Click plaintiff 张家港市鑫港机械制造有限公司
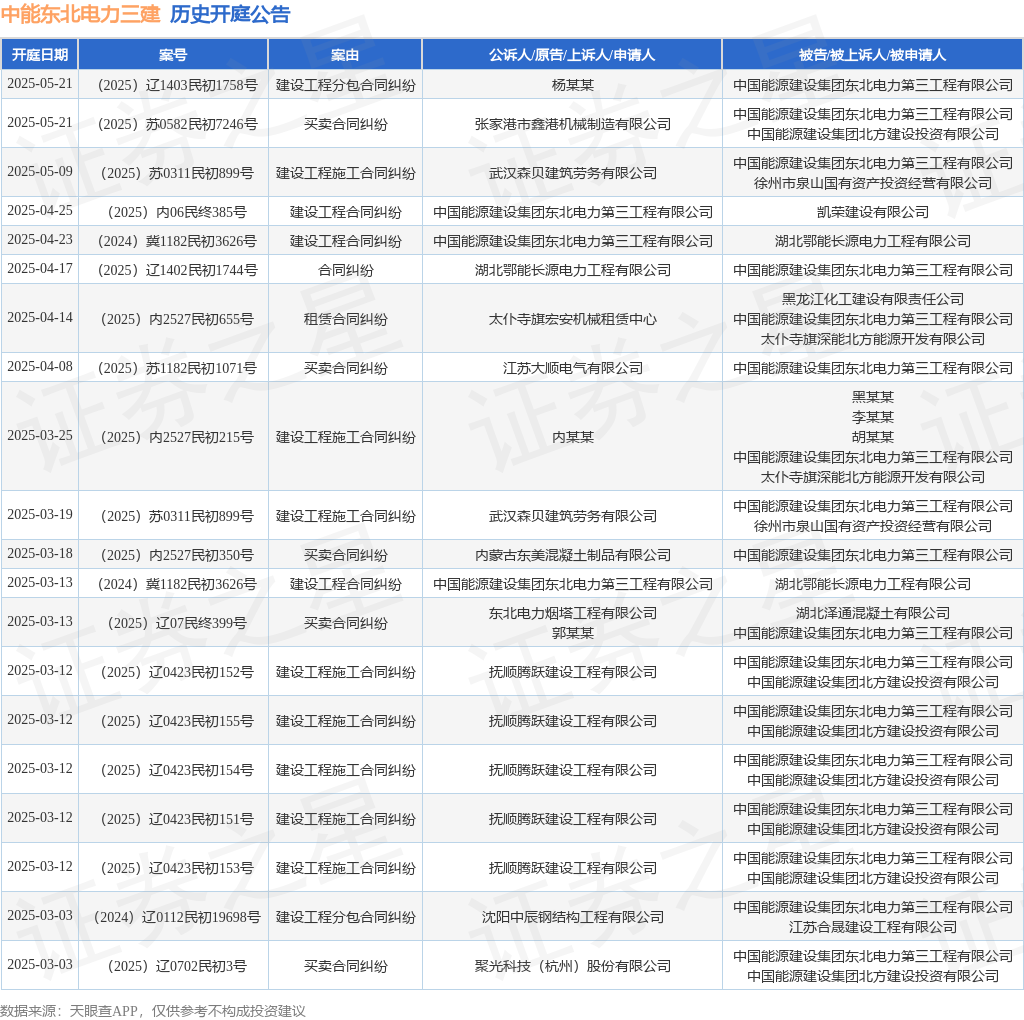This screenshot has height=1020, width=1024. click(x=573, y=124)
